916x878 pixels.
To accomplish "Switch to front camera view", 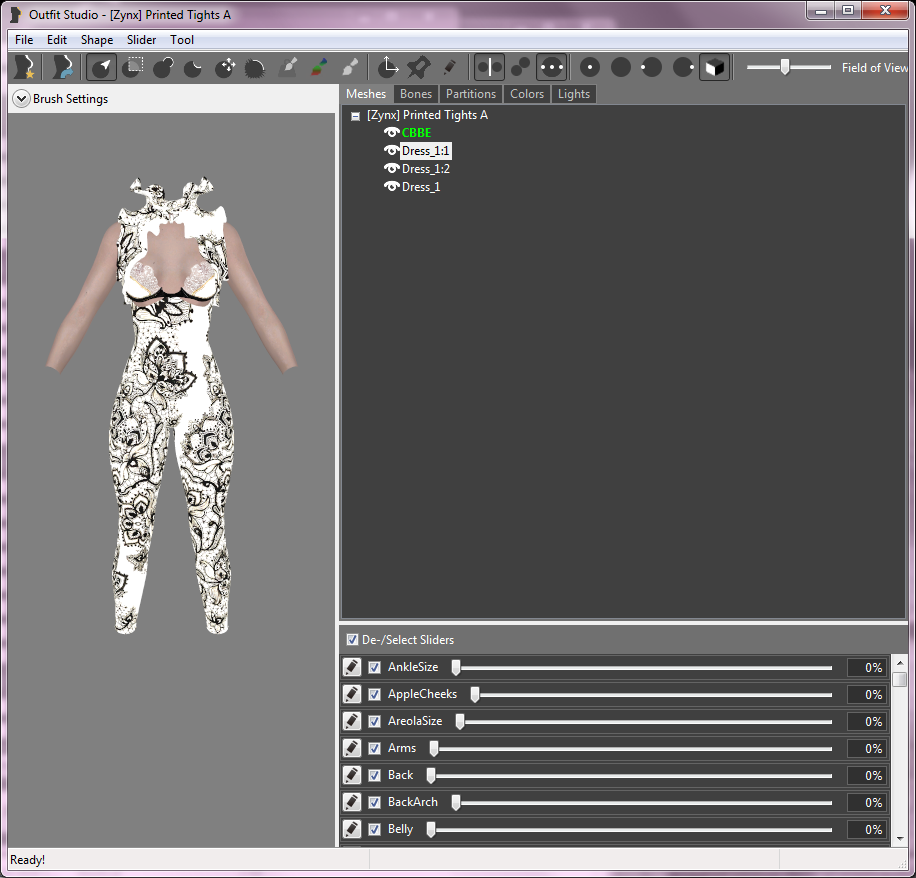I will click(x=590, y=67).
